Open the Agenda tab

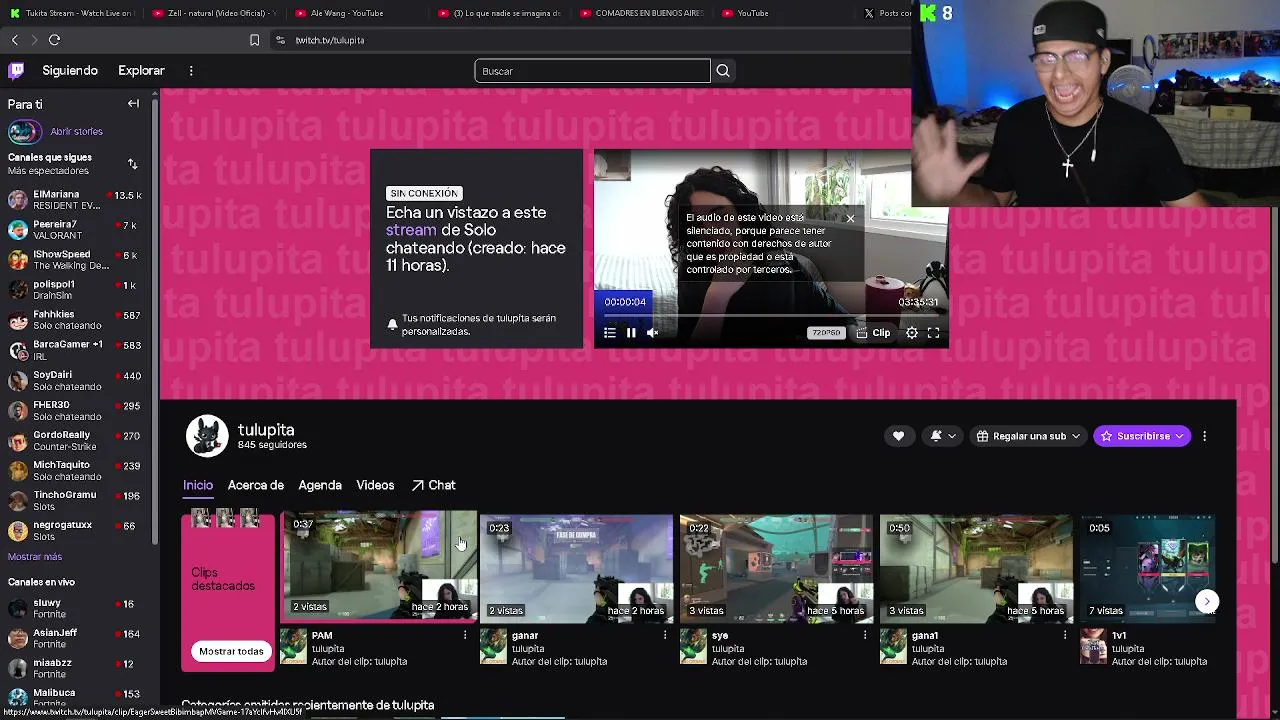point(320,485)
